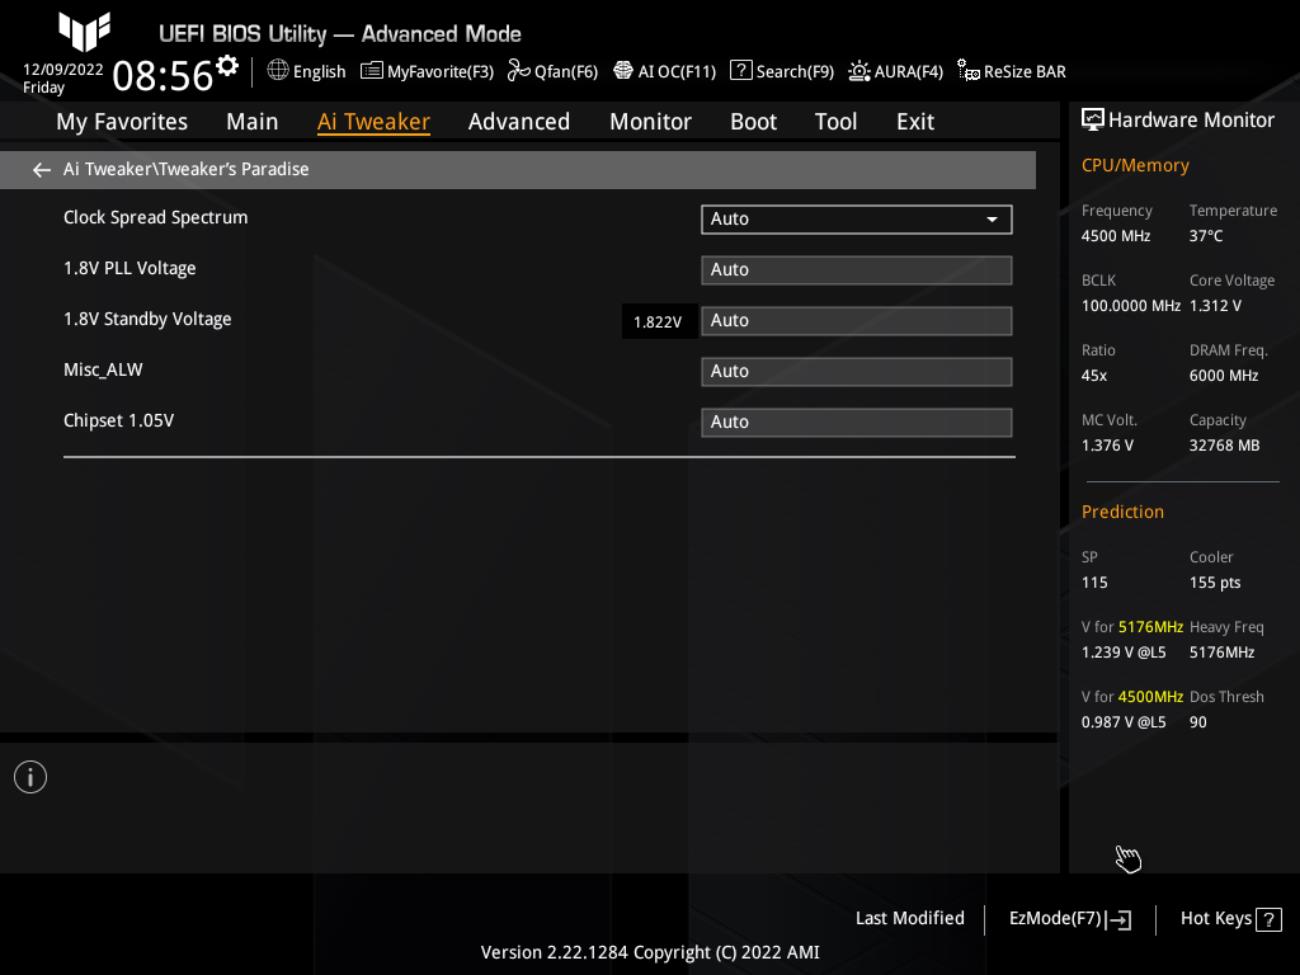
Task: Click the 0.987 V @L5 prediction
Action: tap(1124, 722)
